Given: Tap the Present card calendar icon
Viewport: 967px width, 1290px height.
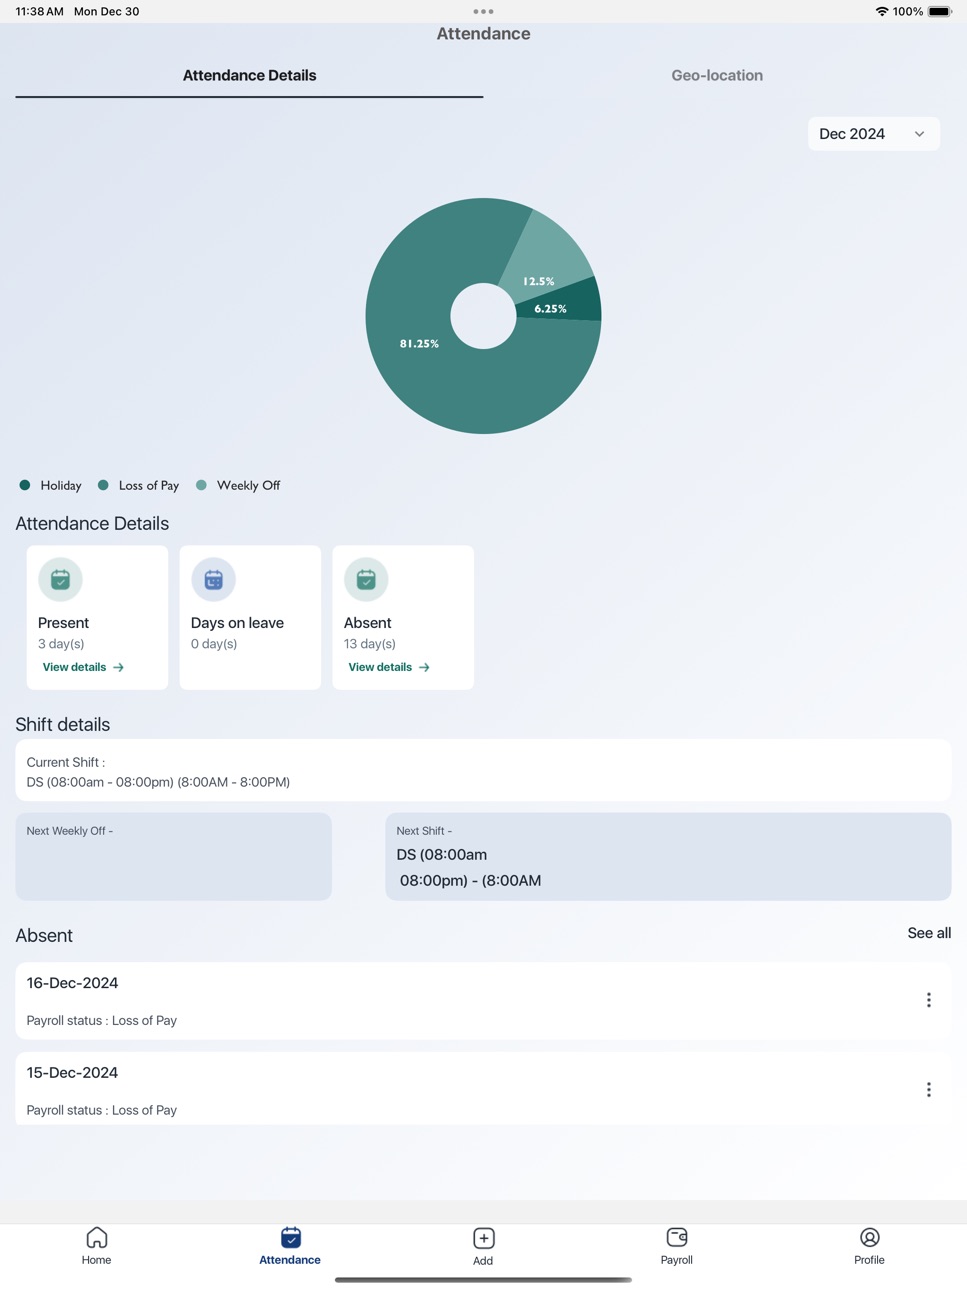Looking at the screenshot, I should [60, 579].
